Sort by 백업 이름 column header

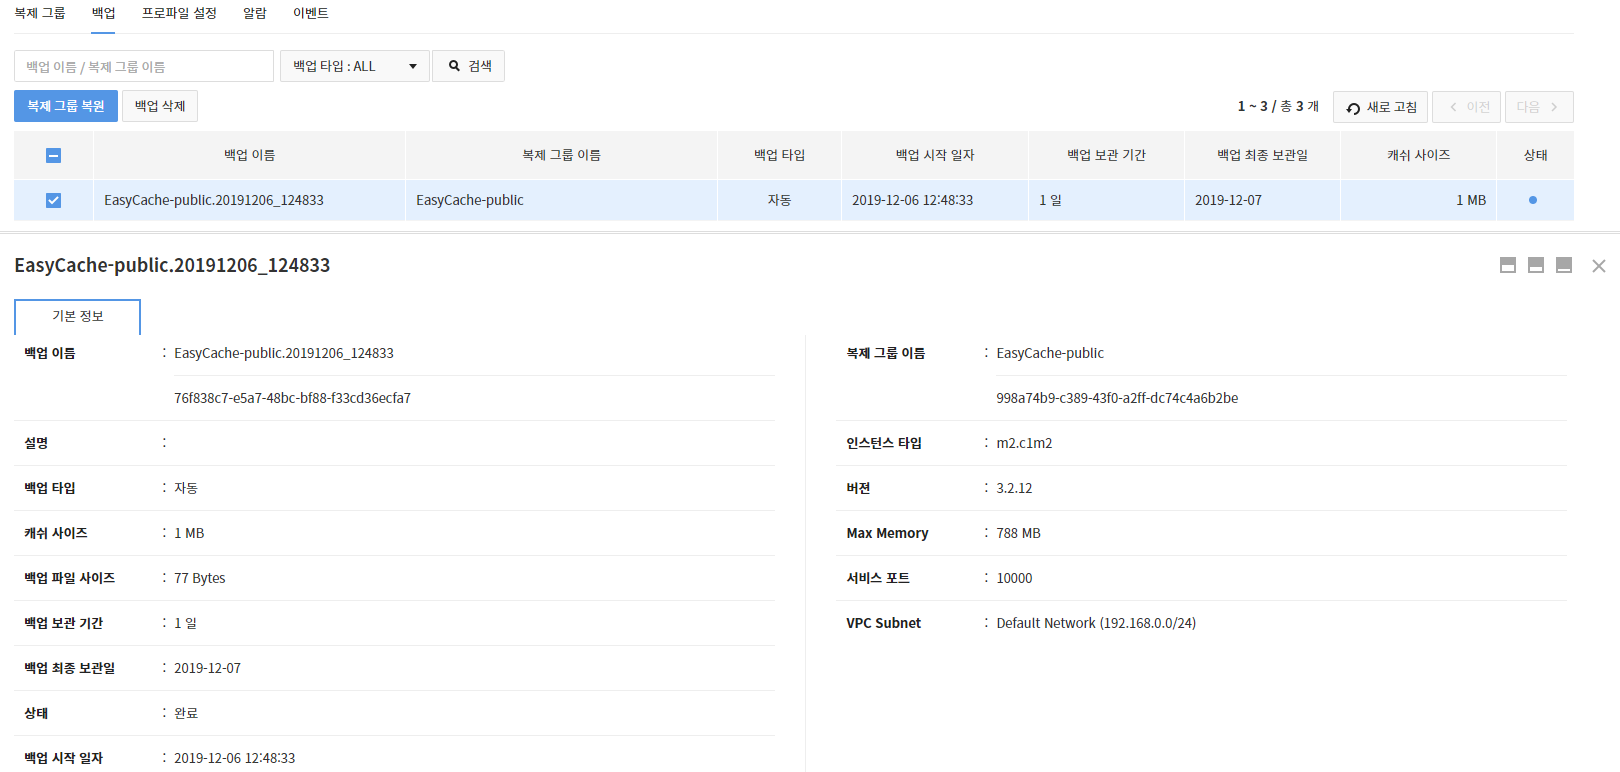click(250, 155)
